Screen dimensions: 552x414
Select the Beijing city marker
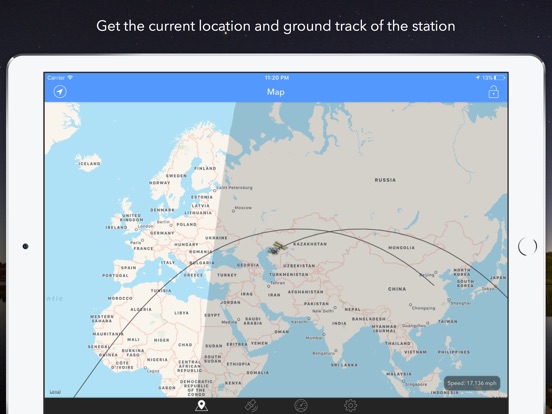pos(436,272)
